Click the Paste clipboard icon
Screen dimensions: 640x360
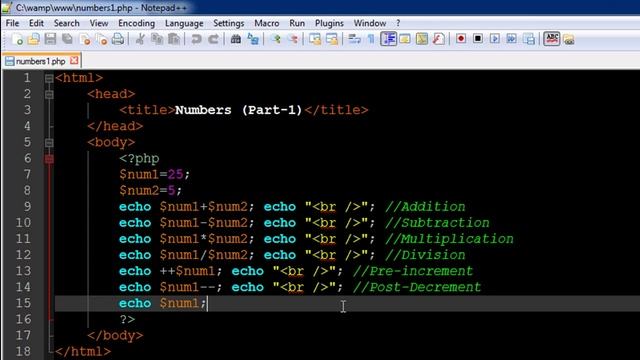click(x=174, y=39)
